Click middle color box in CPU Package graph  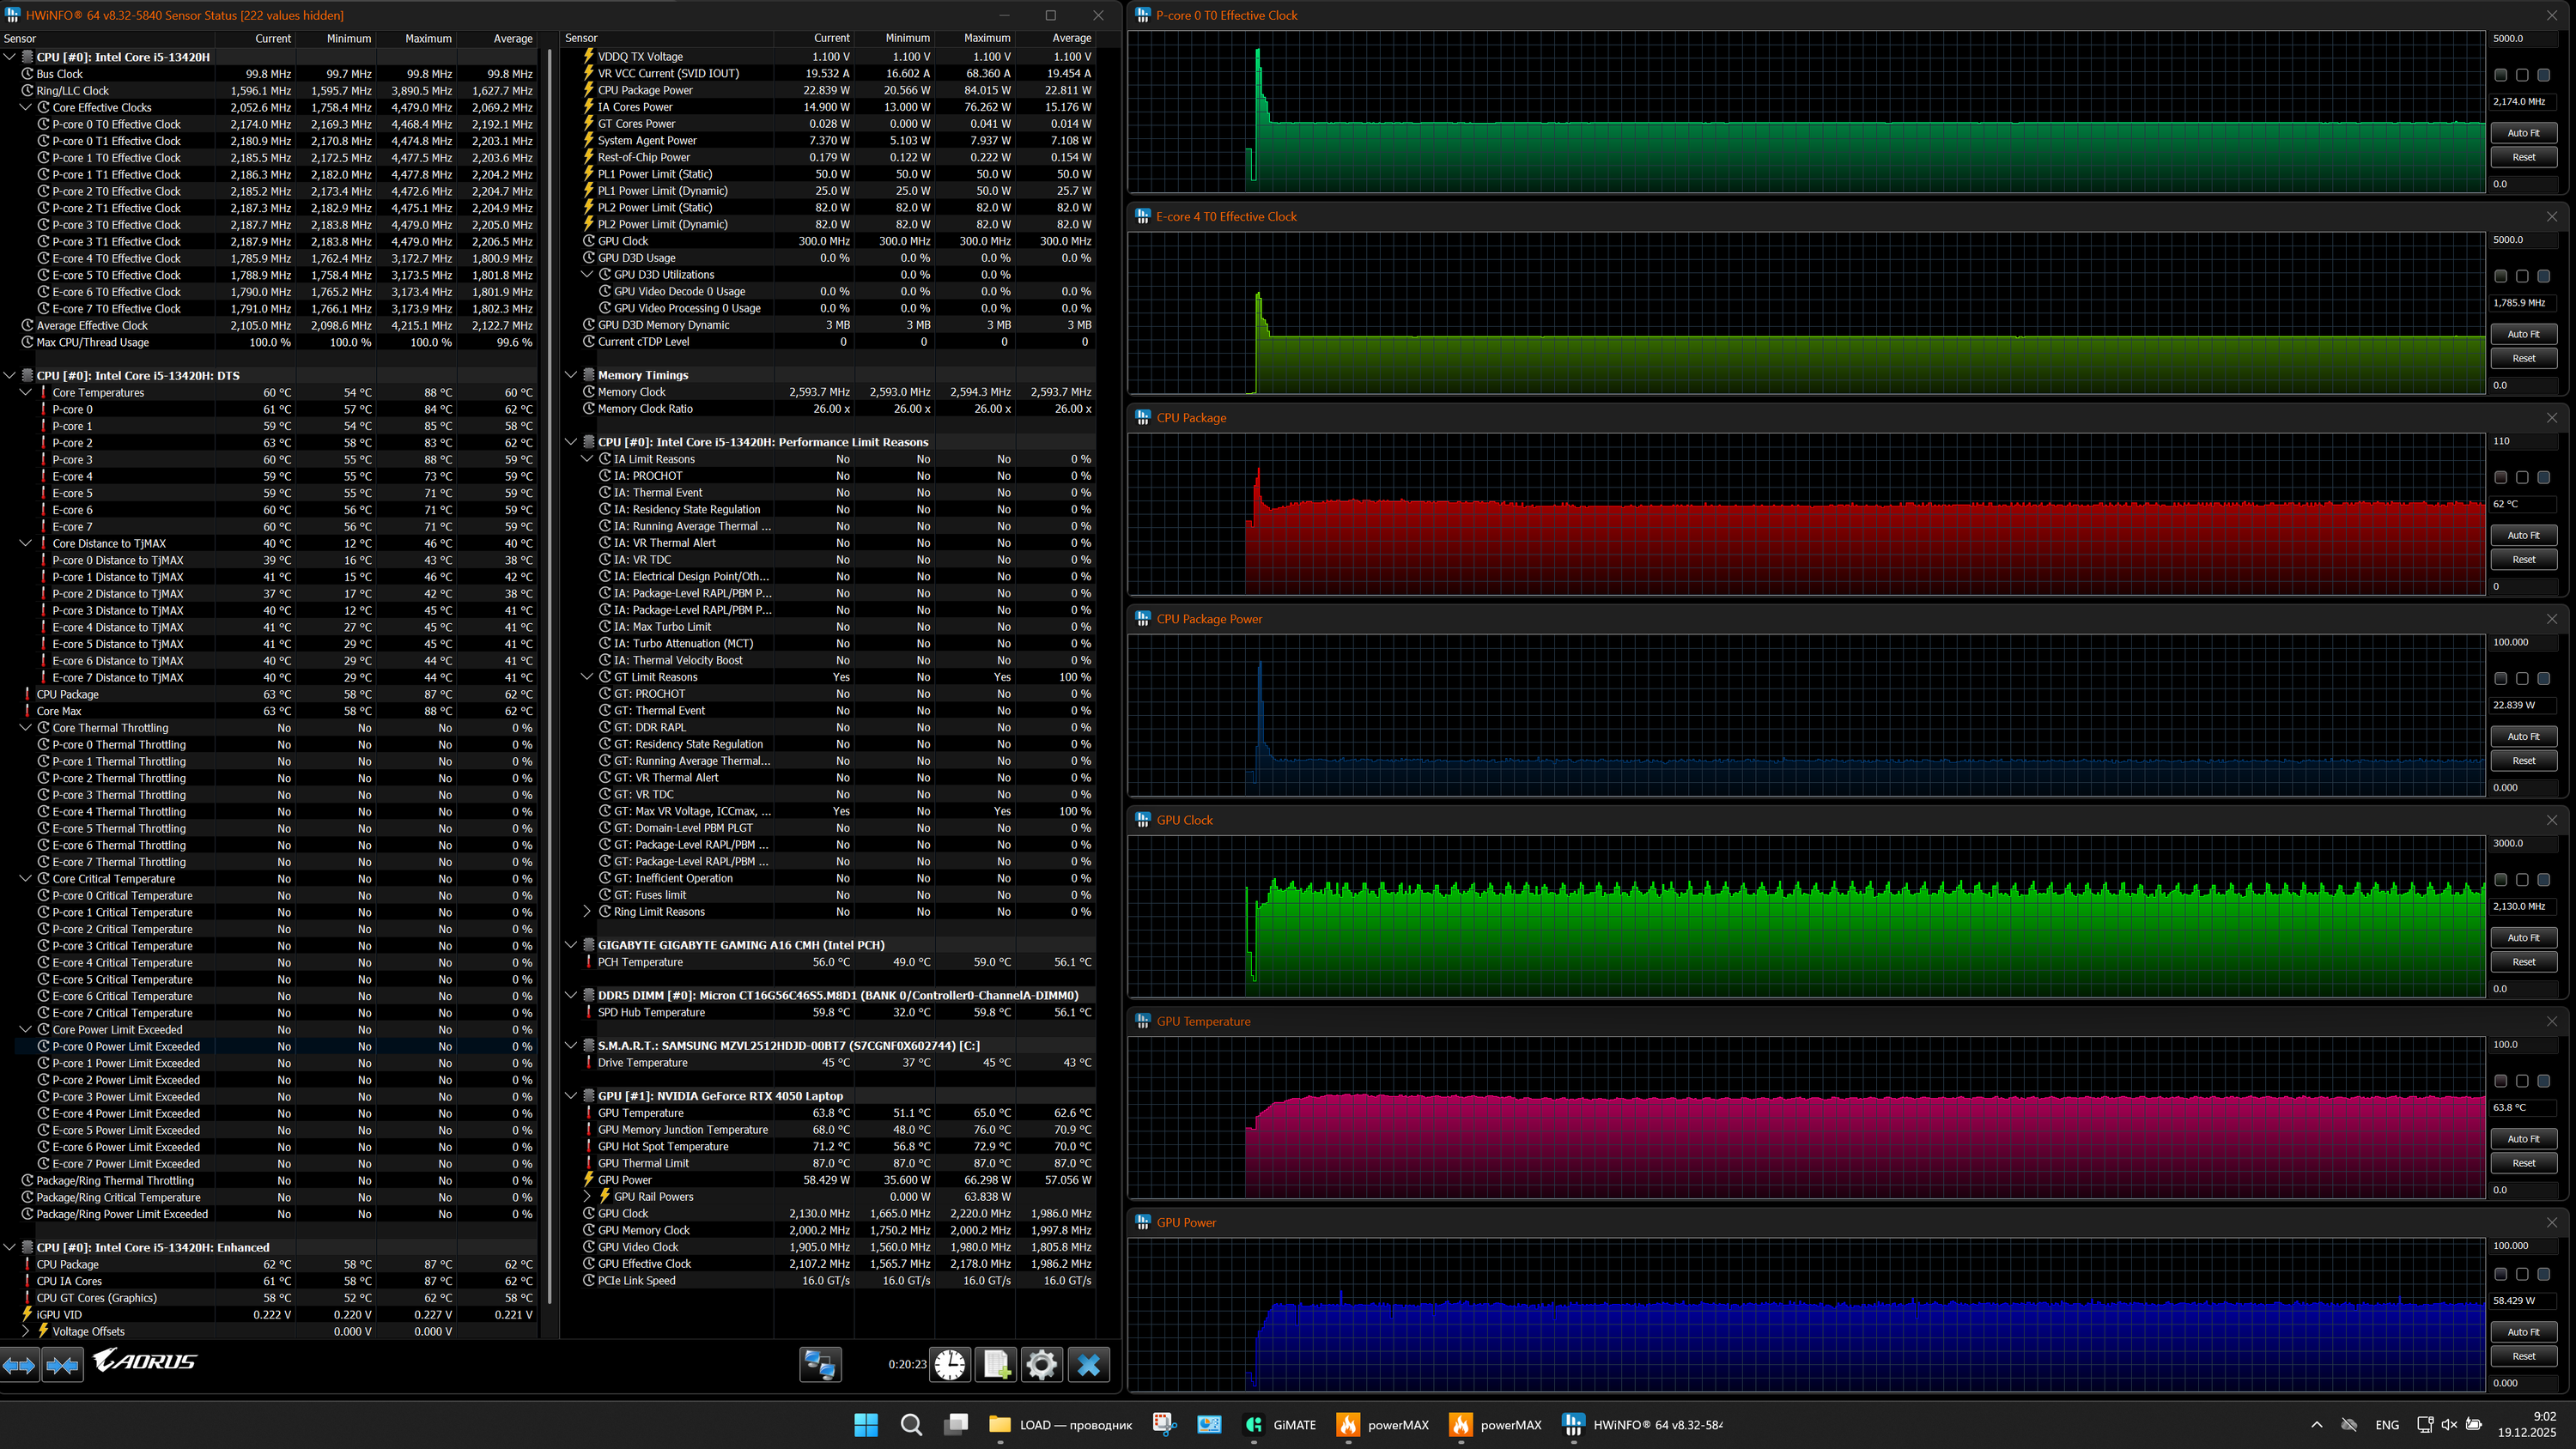[2522, 478]
